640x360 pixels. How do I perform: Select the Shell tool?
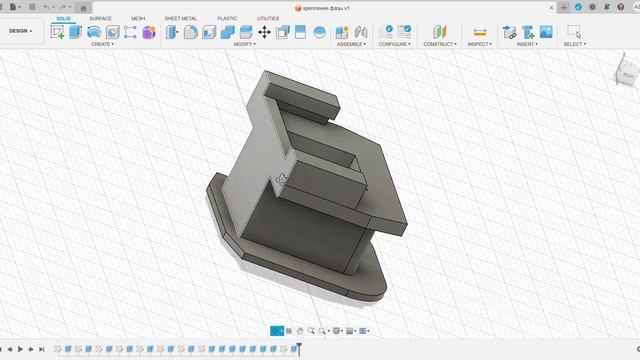(209, 32)
